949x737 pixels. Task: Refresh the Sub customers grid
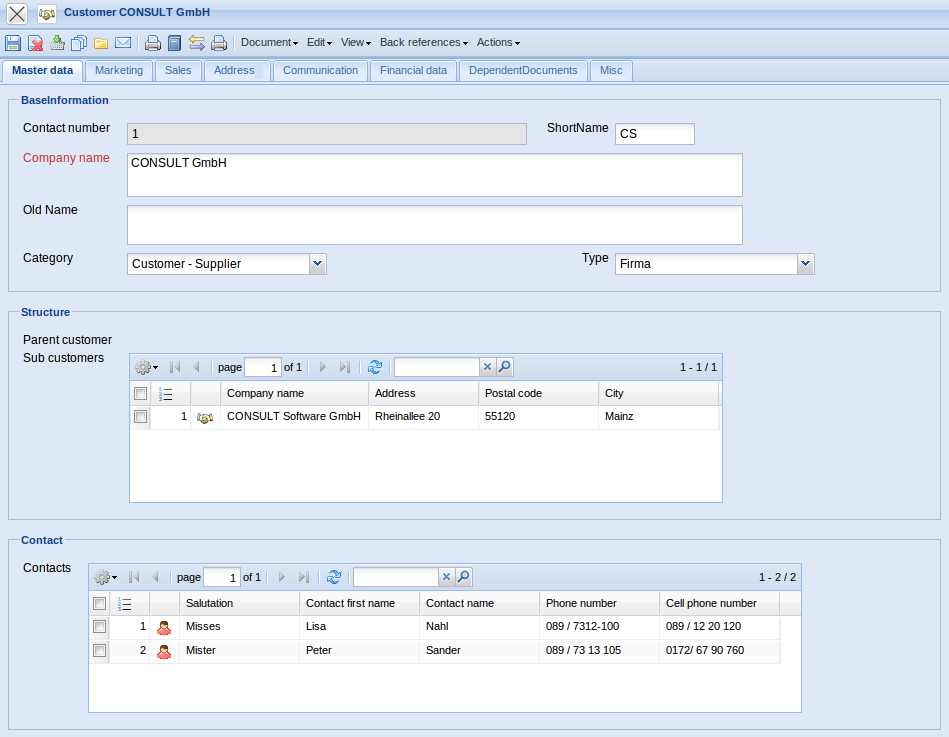click(x=375, y=367)
